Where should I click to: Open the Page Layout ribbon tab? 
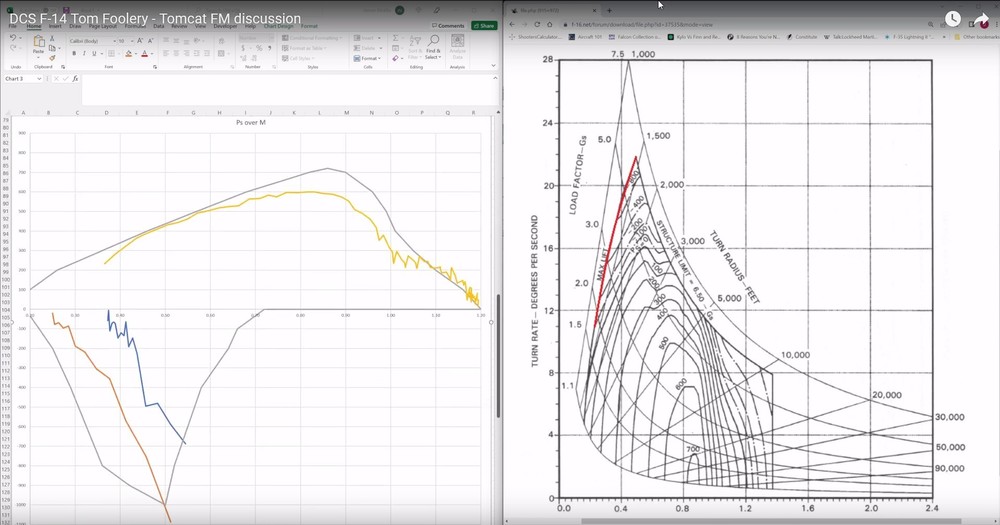[x=103, y=26]
